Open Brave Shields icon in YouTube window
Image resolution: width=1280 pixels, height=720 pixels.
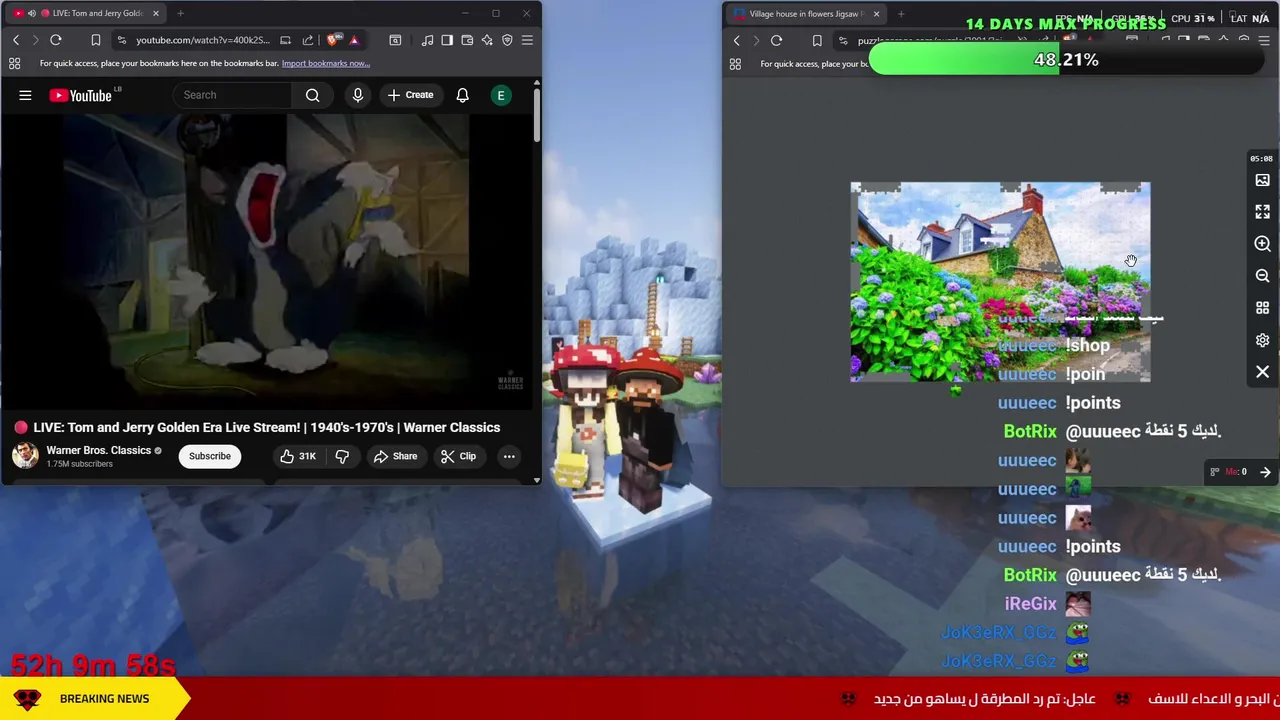pos(333,40)
